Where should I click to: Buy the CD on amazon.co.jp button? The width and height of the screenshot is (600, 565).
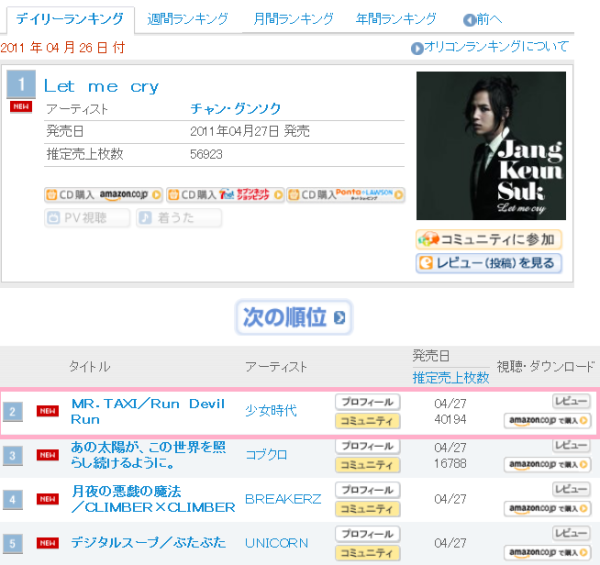click(x=103, y=195)
